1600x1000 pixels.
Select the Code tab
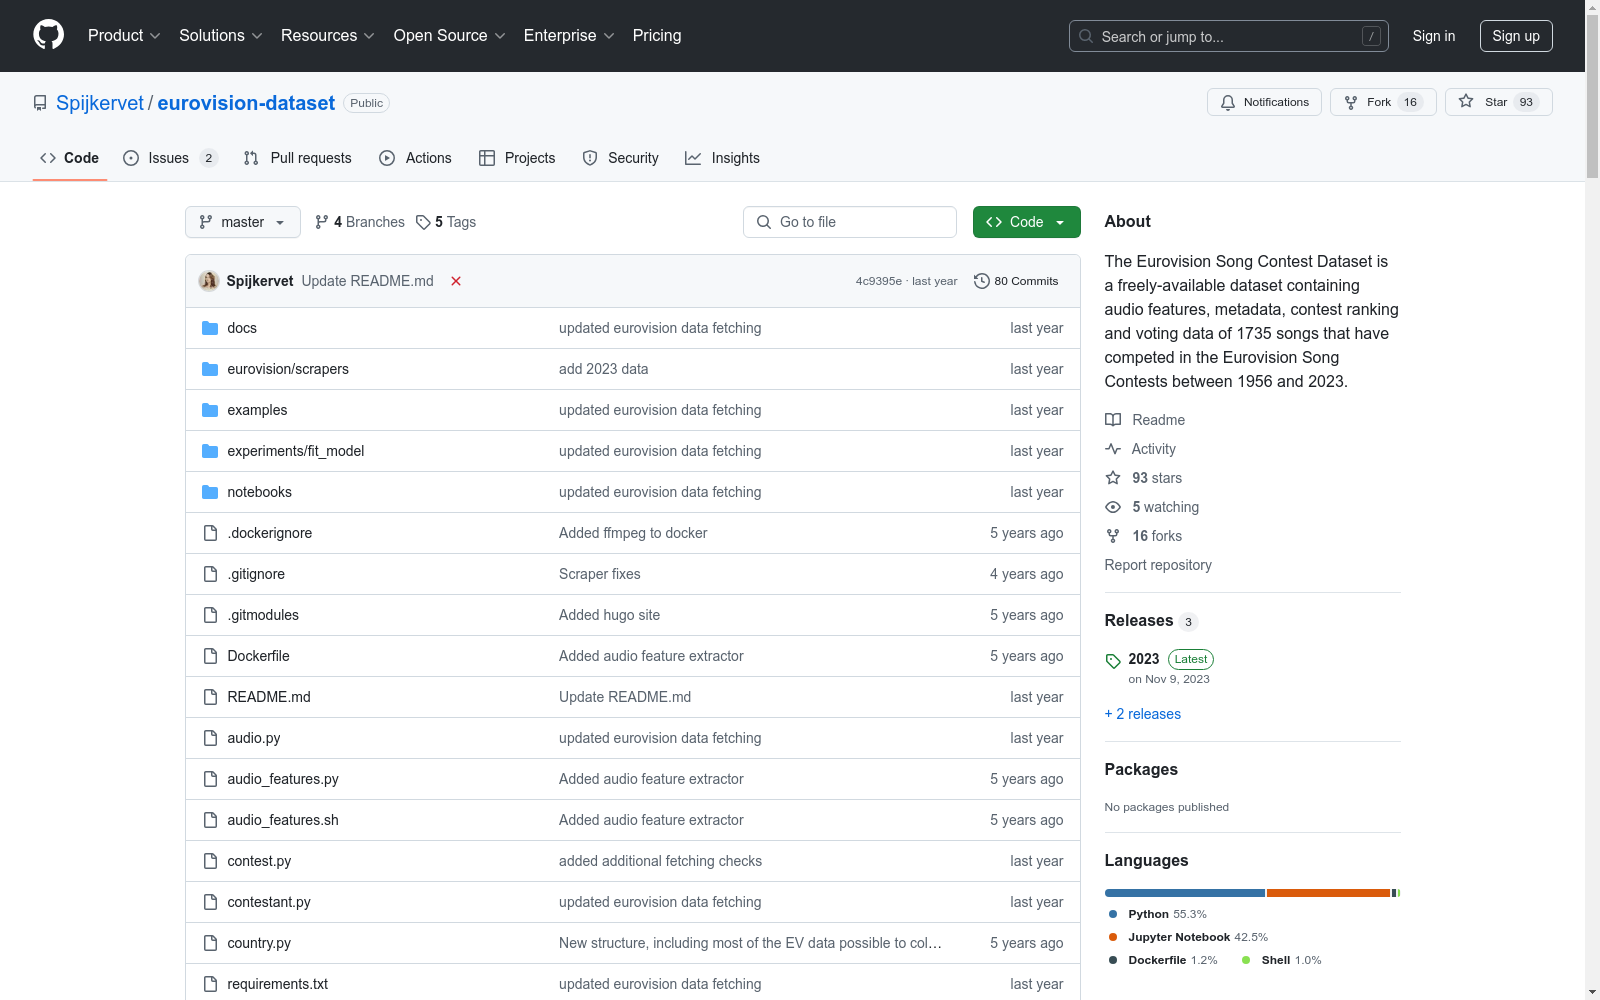click(x=70, y=158)
